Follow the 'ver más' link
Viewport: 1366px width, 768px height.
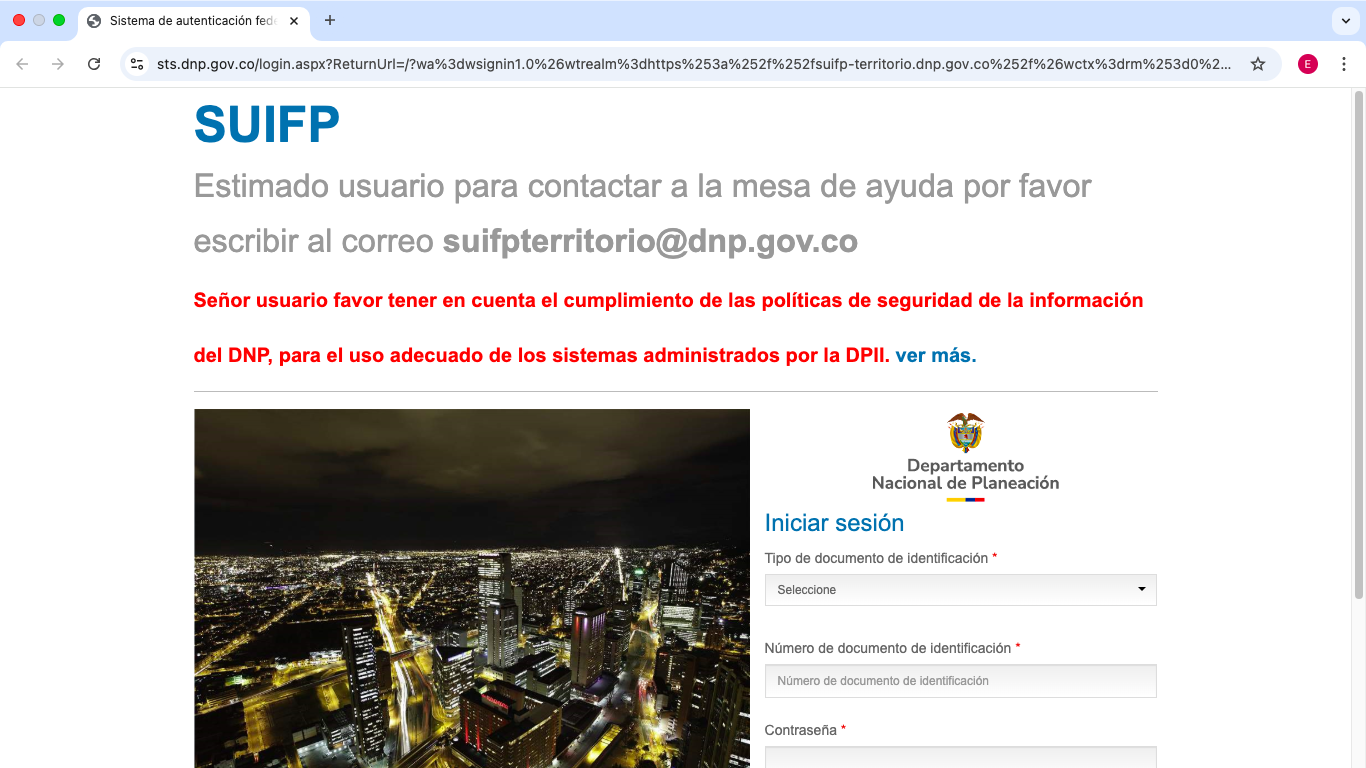(x=935, y=355)
